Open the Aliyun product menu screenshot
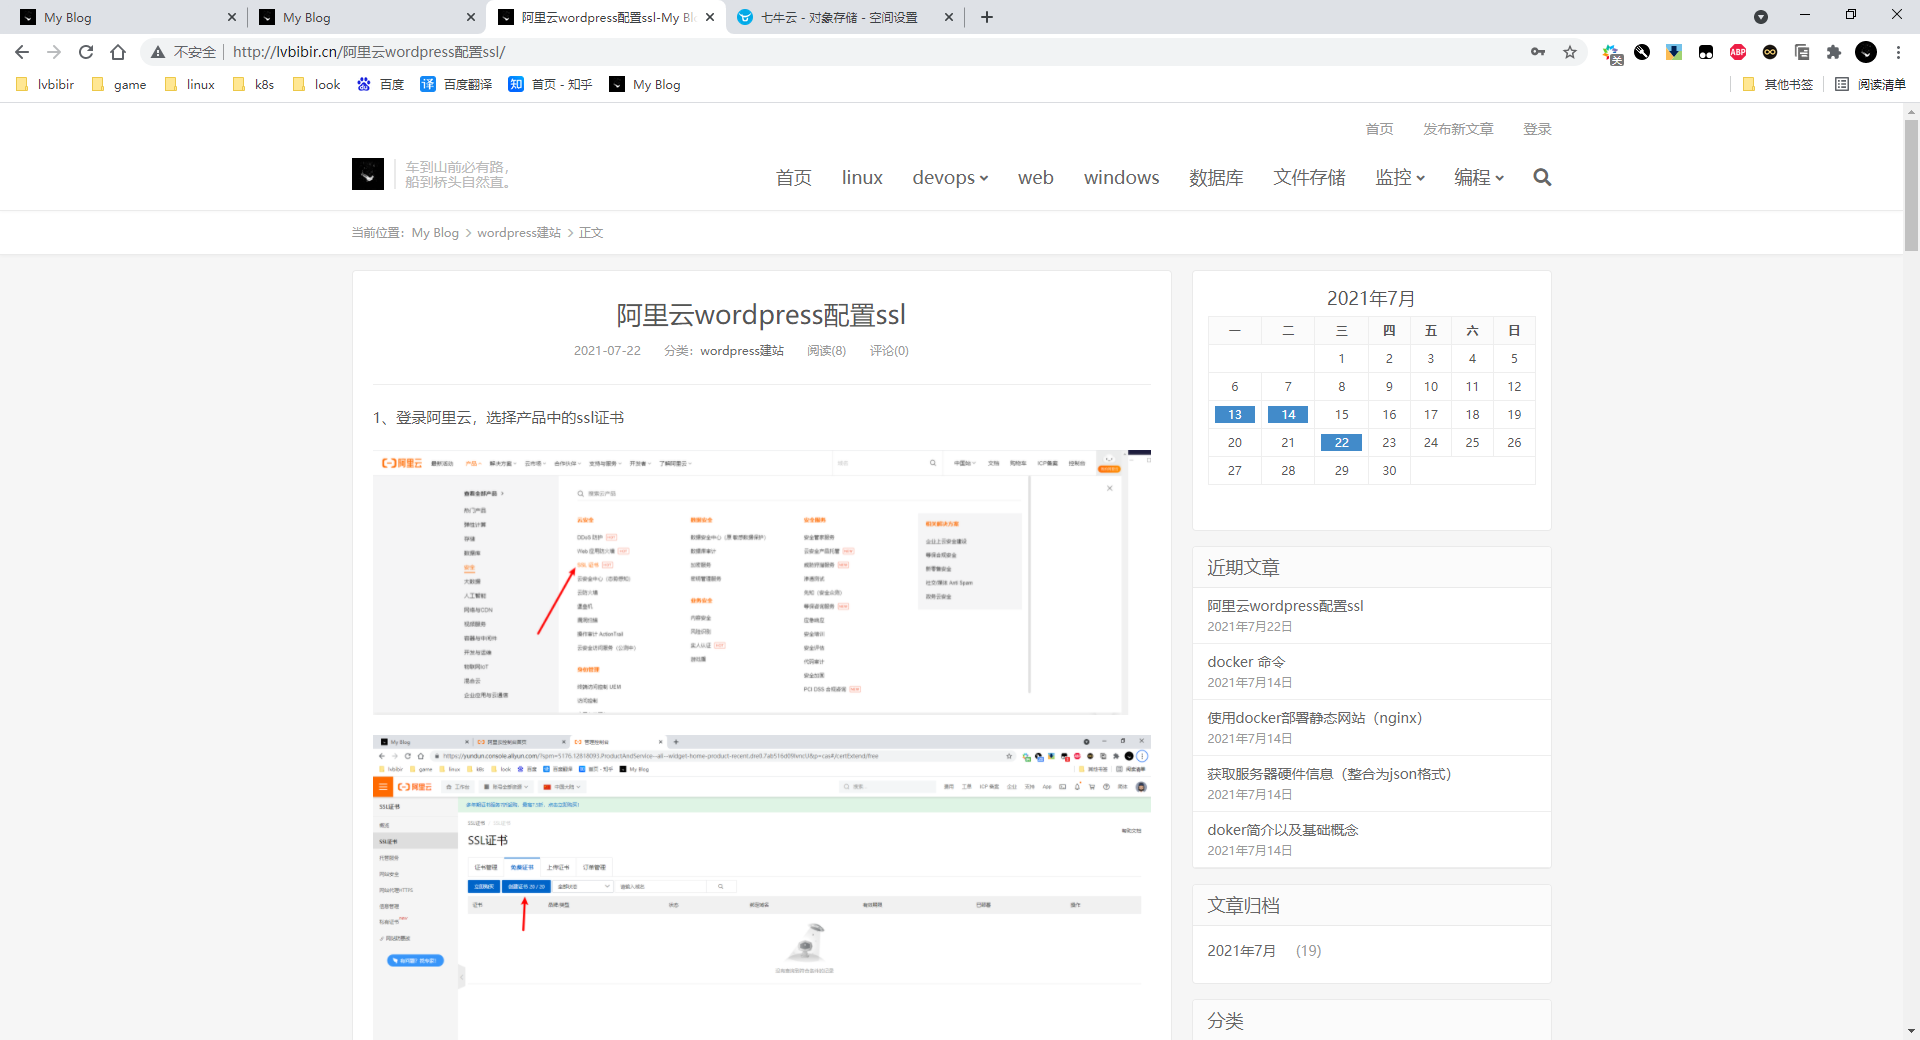 point(761,582)
